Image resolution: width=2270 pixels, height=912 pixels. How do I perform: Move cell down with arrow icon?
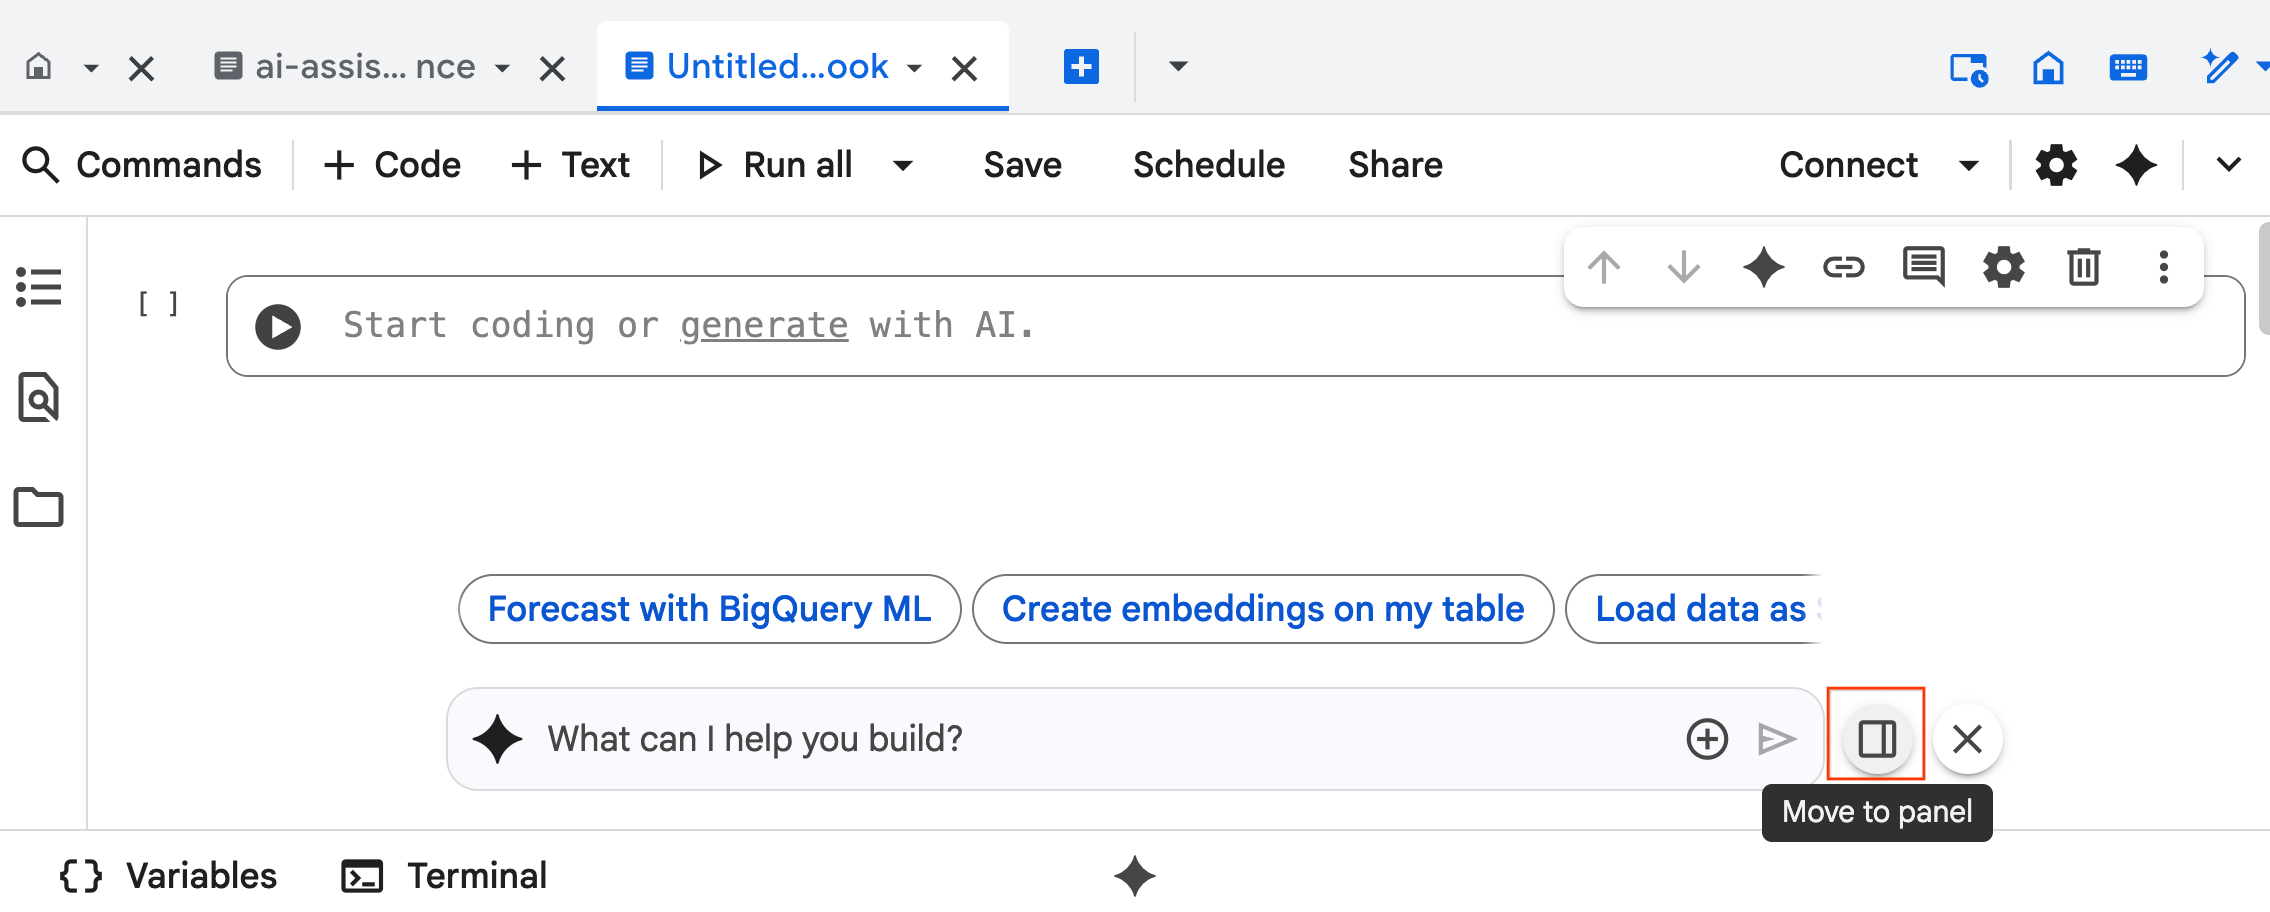[x=1684, y=267]
